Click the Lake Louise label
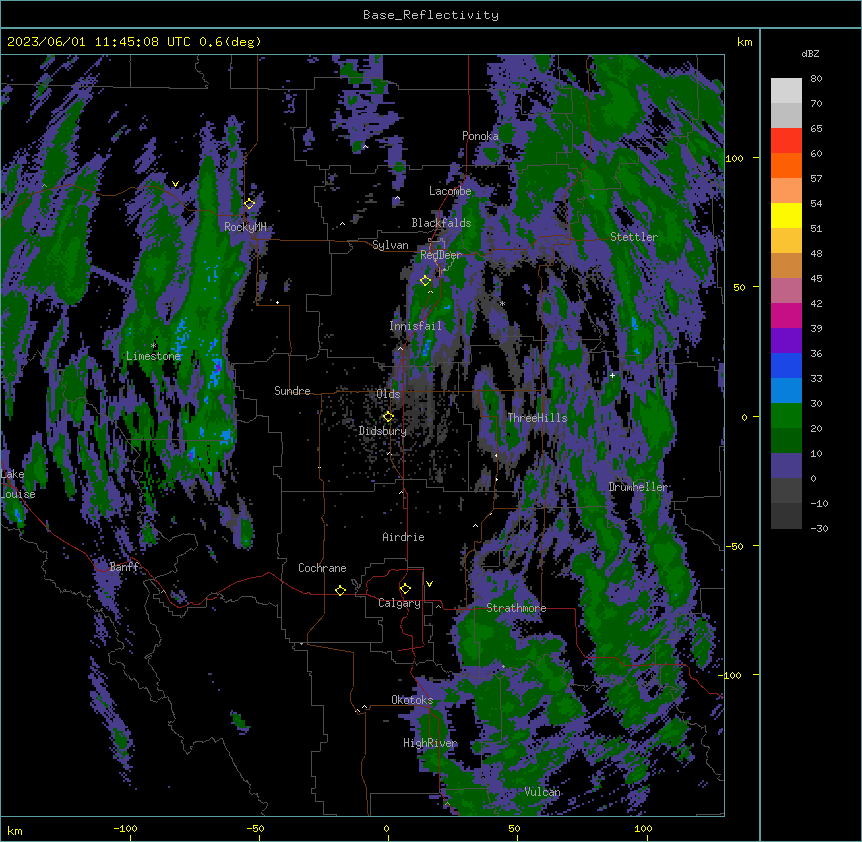Screen dimensions: 862x842 (17, 484)
